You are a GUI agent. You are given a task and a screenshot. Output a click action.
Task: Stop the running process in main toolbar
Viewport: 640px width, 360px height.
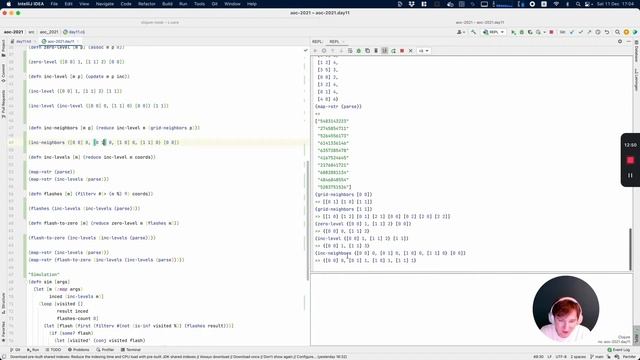click(x=551, y=32)
